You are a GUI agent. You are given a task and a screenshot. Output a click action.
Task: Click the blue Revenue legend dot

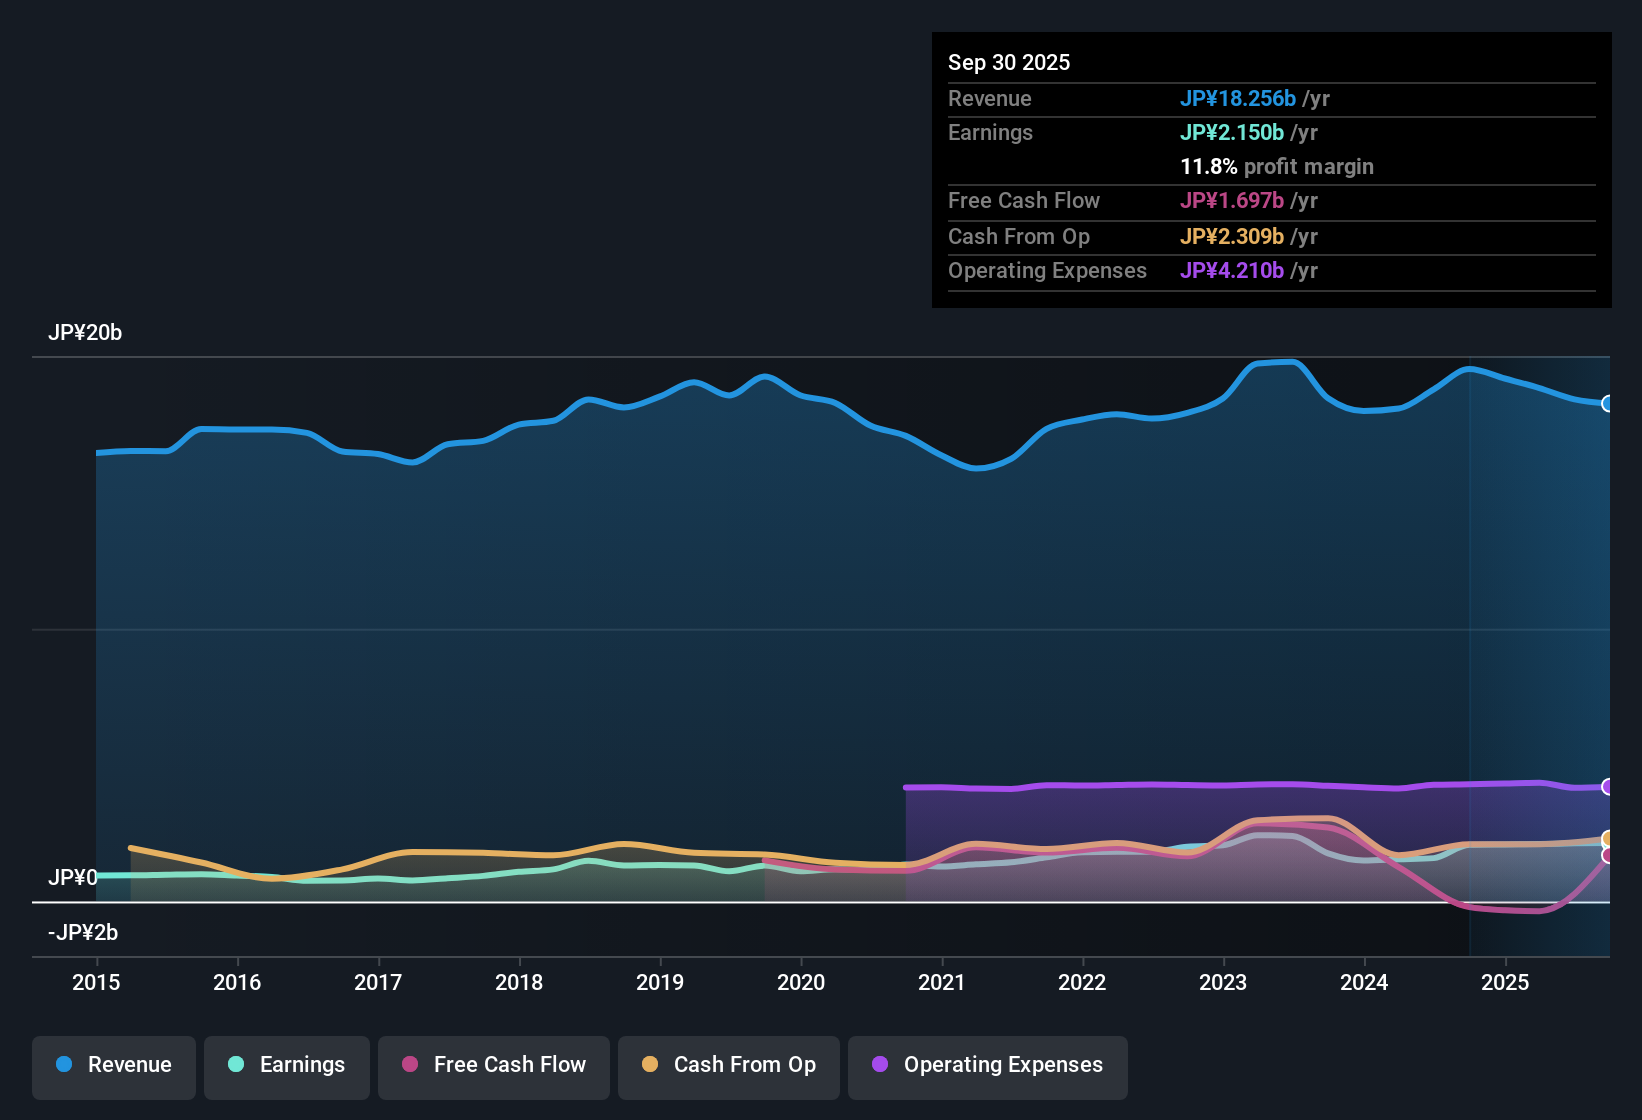(x=63, y=1065)
